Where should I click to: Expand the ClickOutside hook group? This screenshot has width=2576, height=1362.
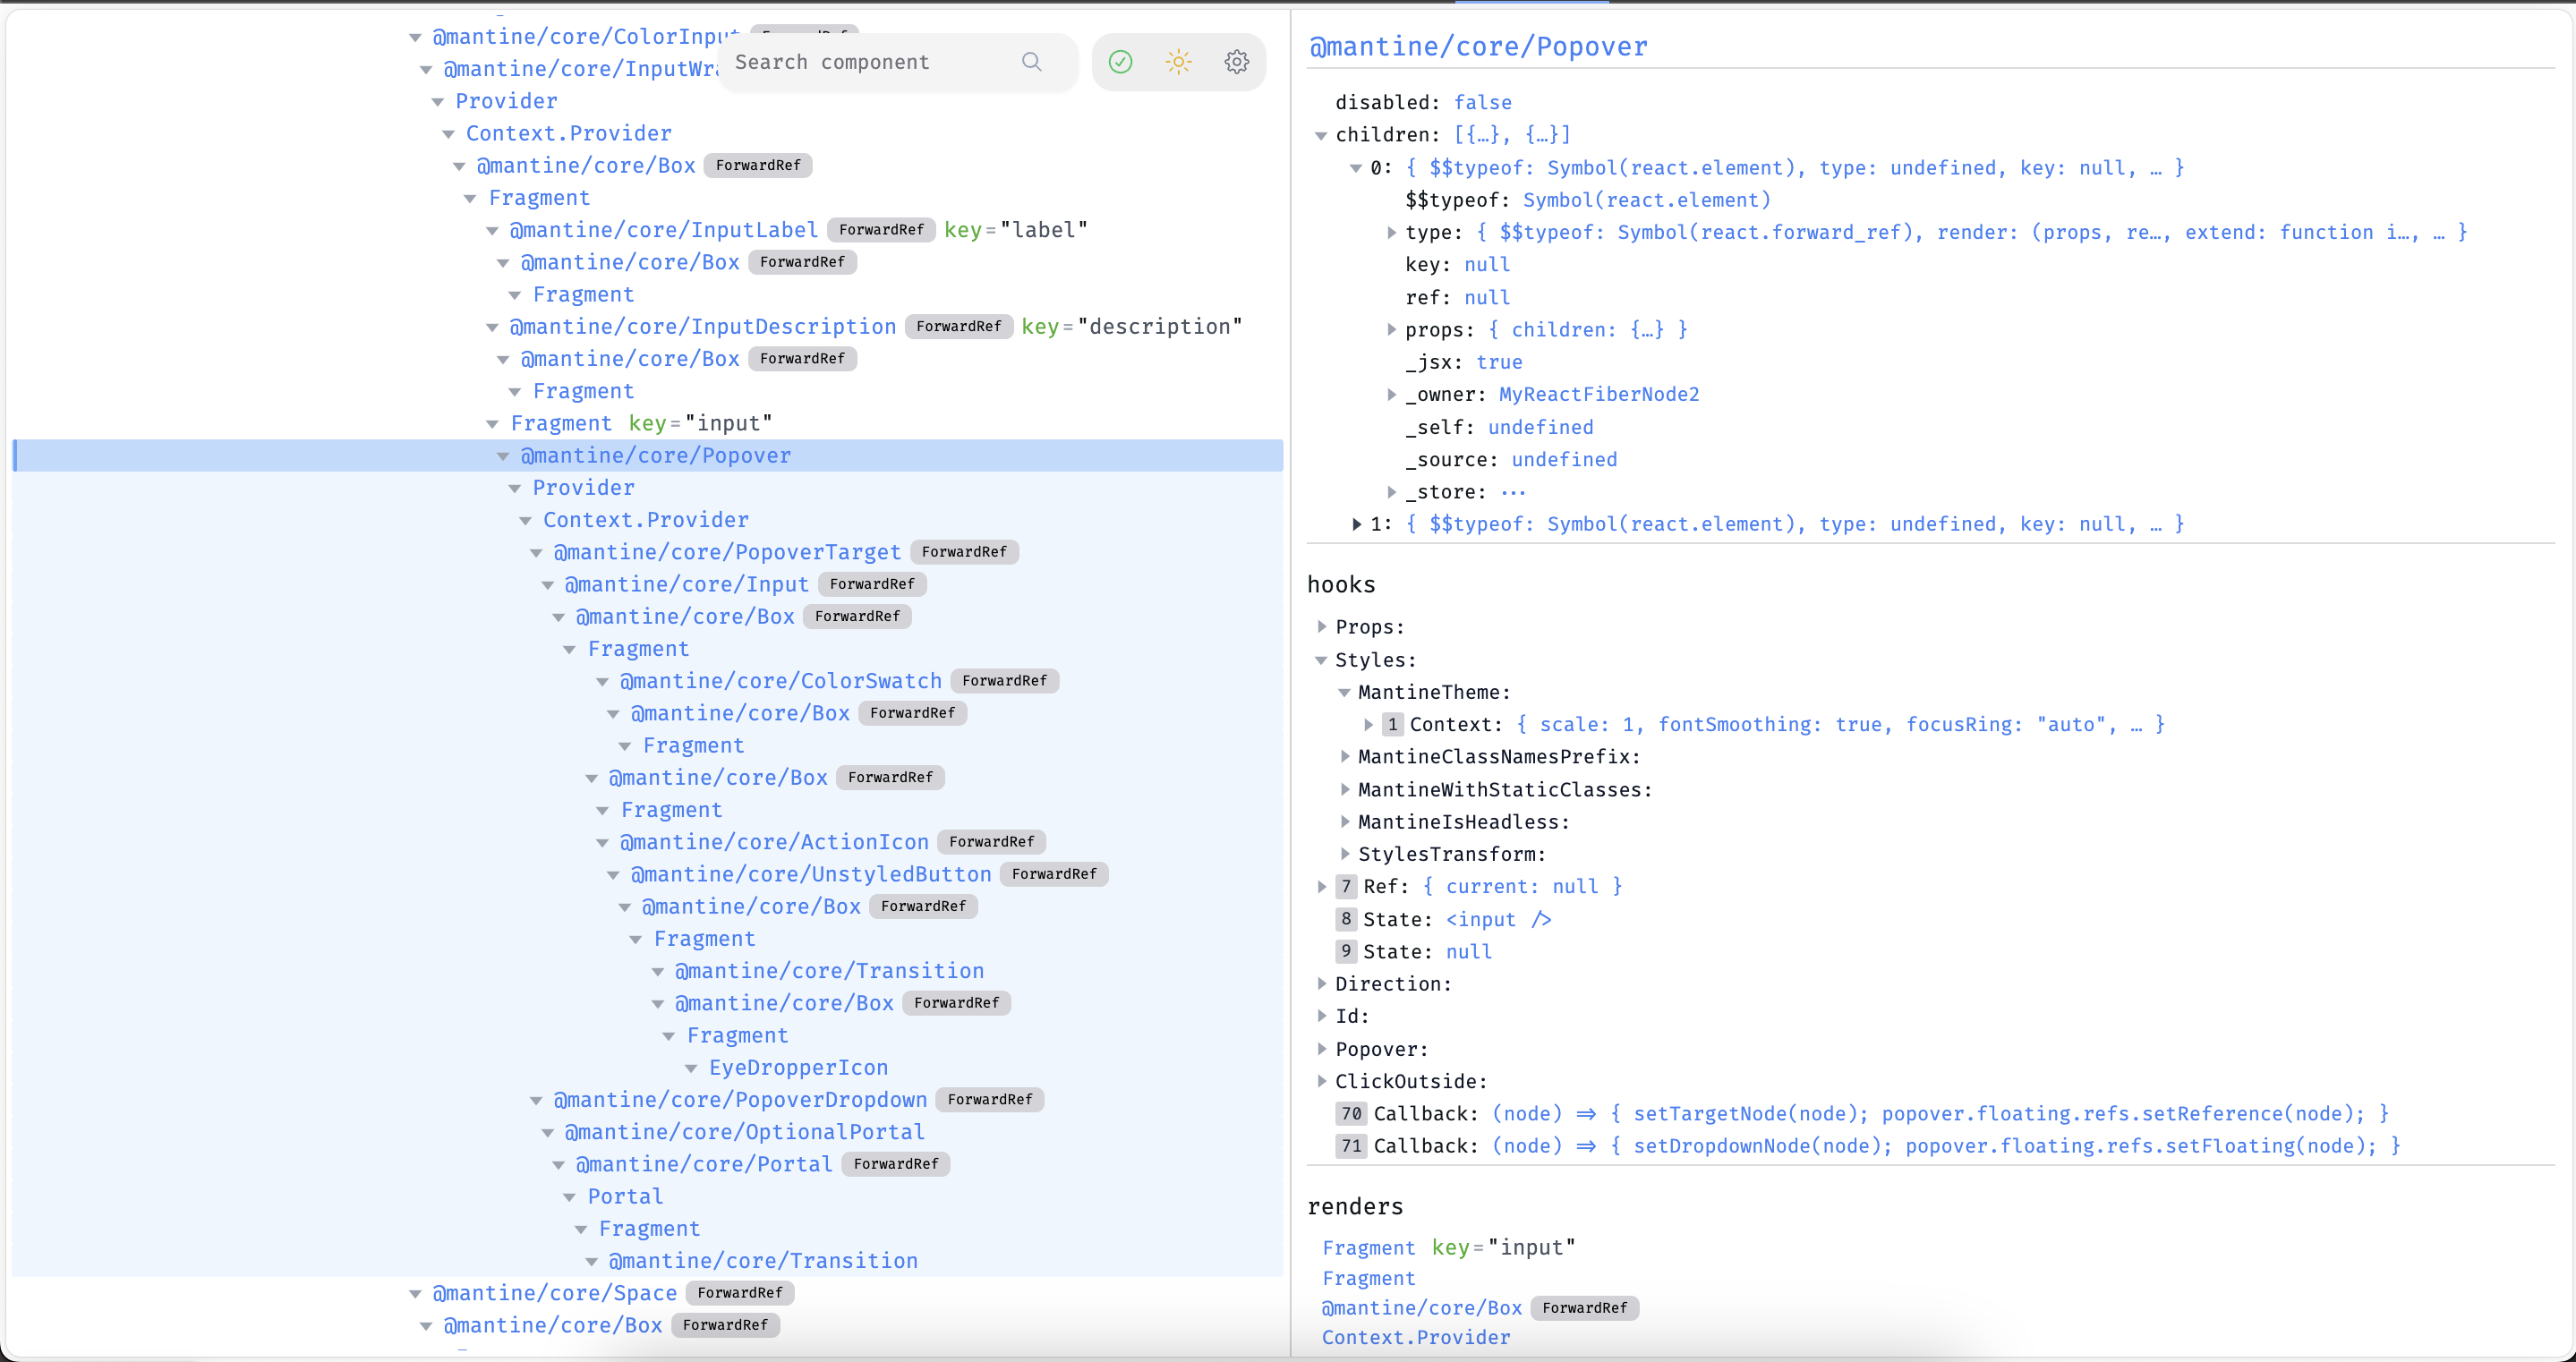(1321, 1080)
